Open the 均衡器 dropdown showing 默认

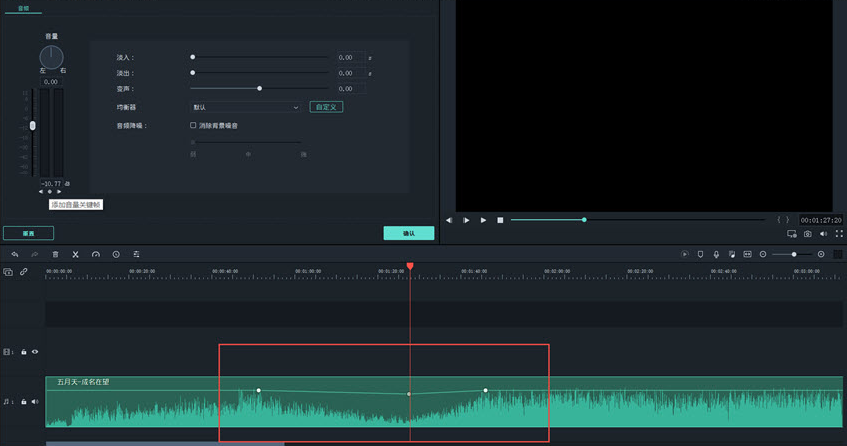pyautogui.click(x=246, y=107)
